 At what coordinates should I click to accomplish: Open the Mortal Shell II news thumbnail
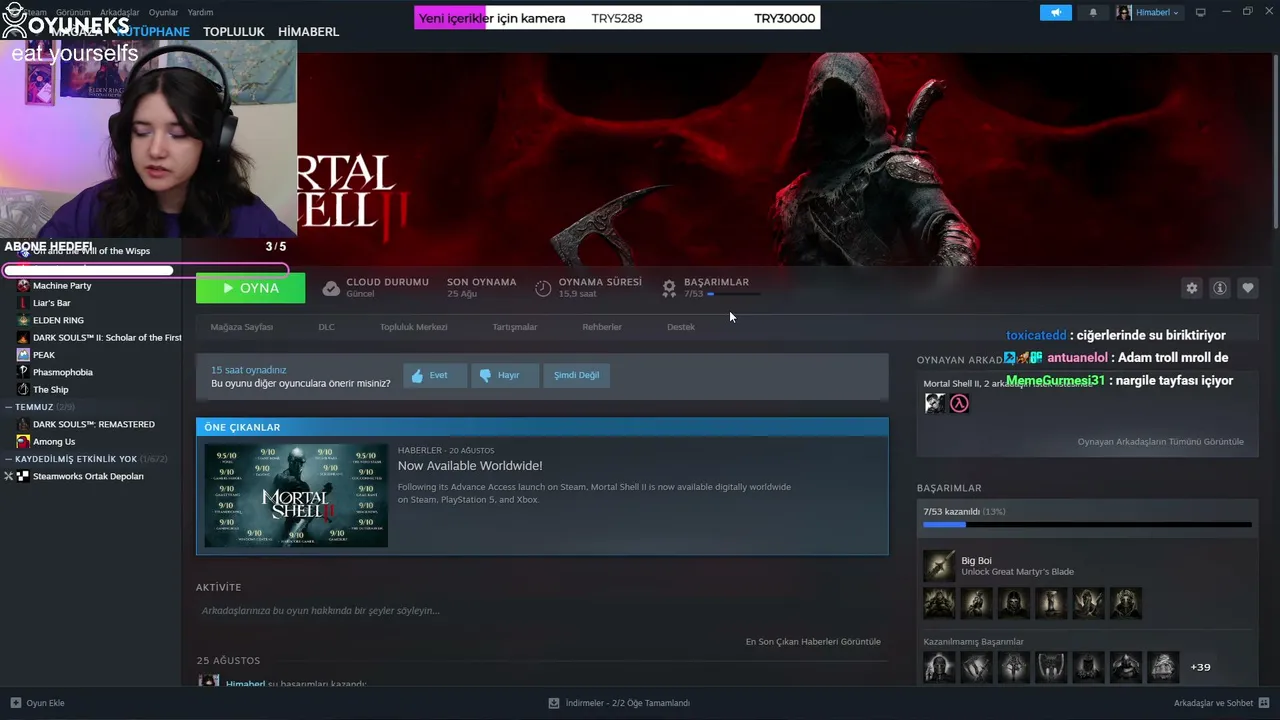click(x=296, y=496)
